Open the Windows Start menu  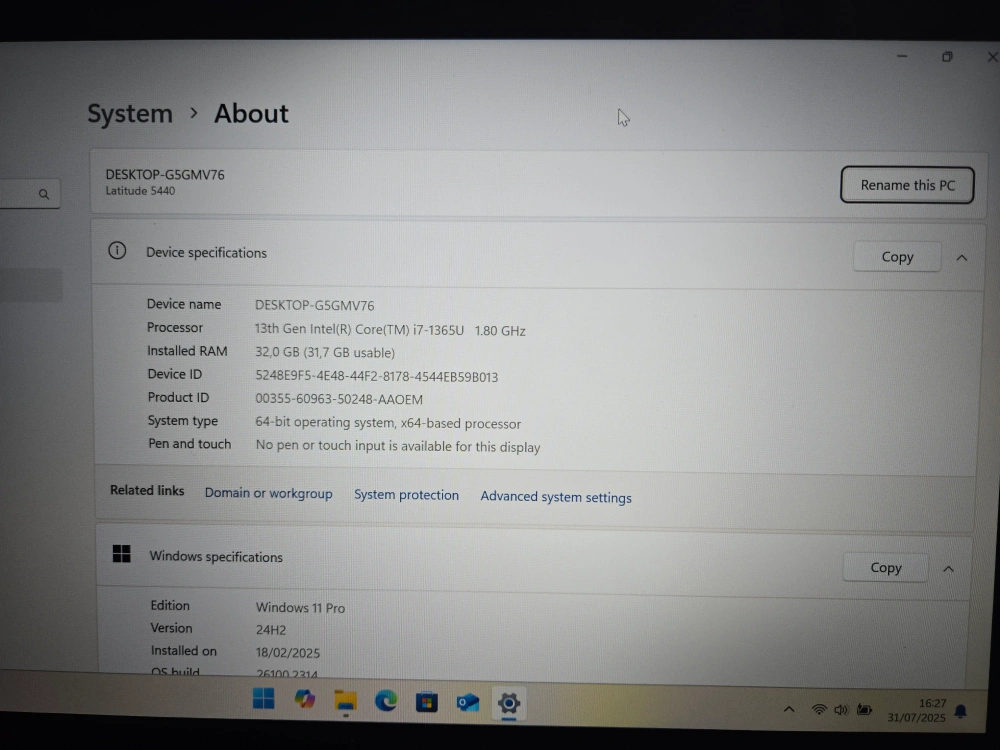[x=263, y=699]
